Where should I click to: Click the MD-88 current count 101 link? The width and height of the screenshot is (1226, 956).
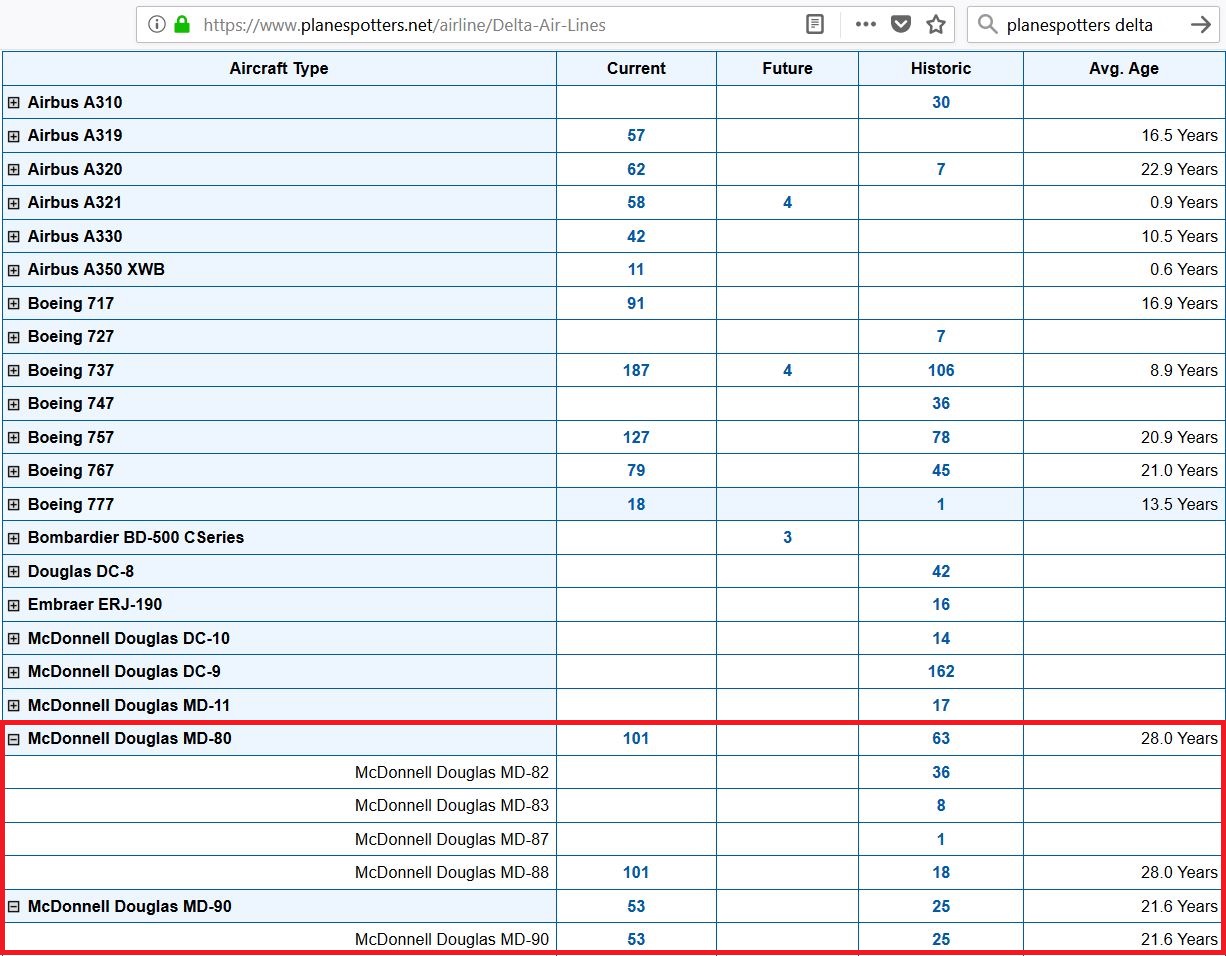click(x=636, y=873)
